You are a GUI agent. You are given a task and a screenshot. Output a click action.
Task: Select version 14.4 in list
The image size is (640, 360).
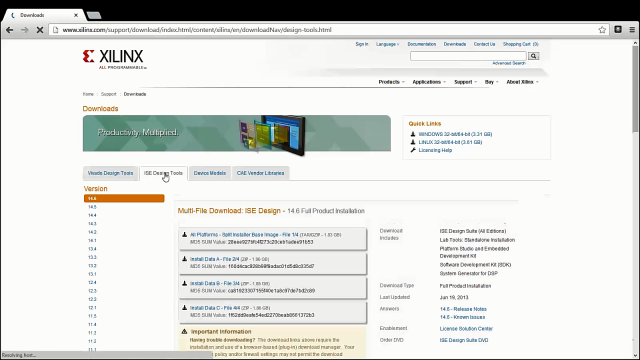pyautogui.click(x=92, y=216)
